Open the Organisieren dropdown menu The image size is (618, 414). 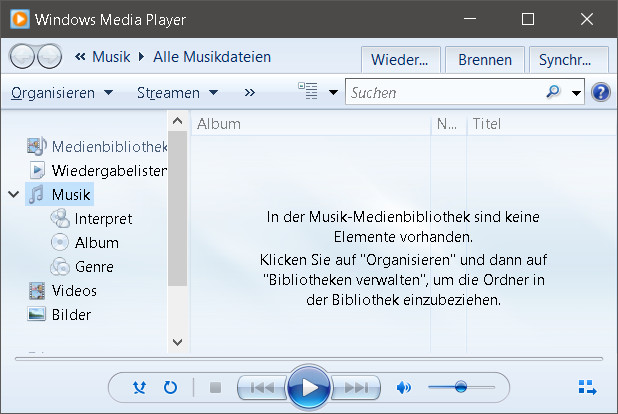coord(62,93)
